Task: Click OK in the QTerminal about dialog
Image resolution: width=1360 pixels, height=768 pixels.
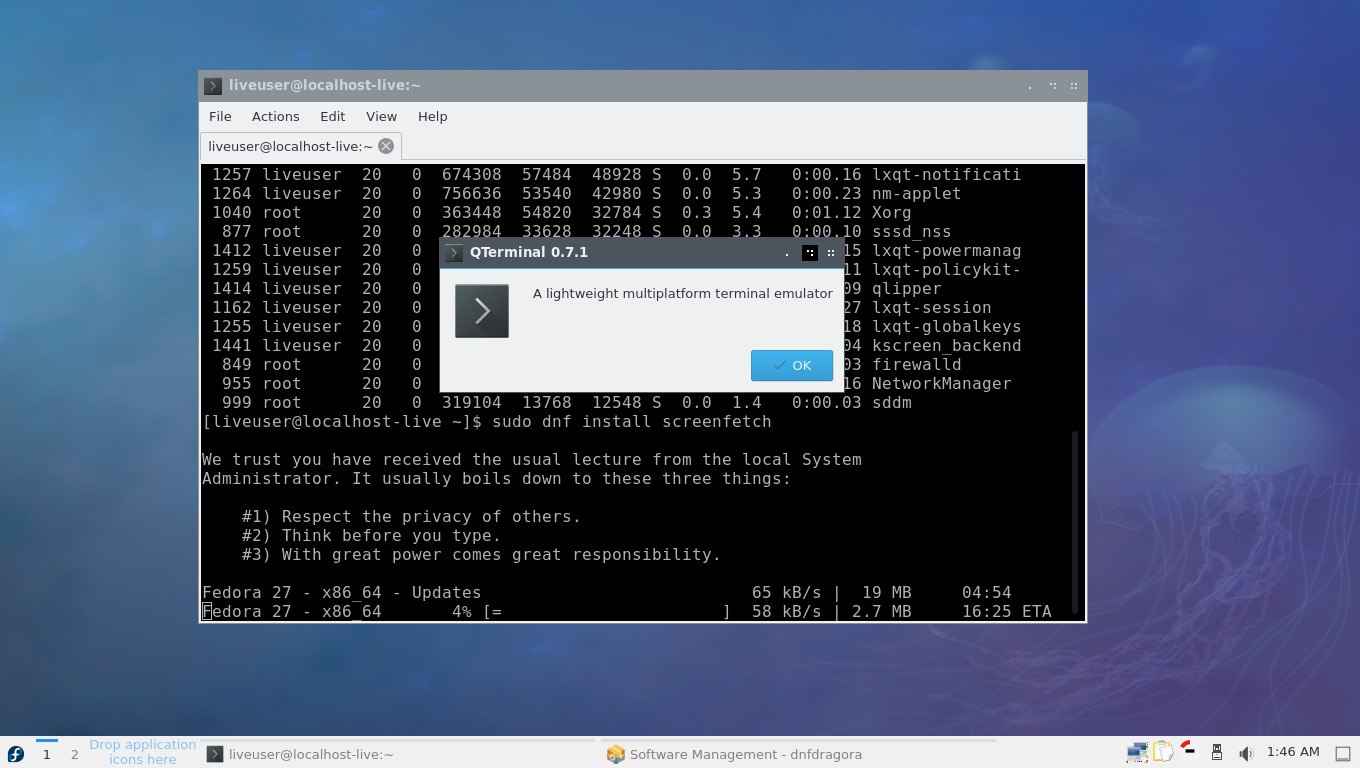Action: click(x=791, y=365)
